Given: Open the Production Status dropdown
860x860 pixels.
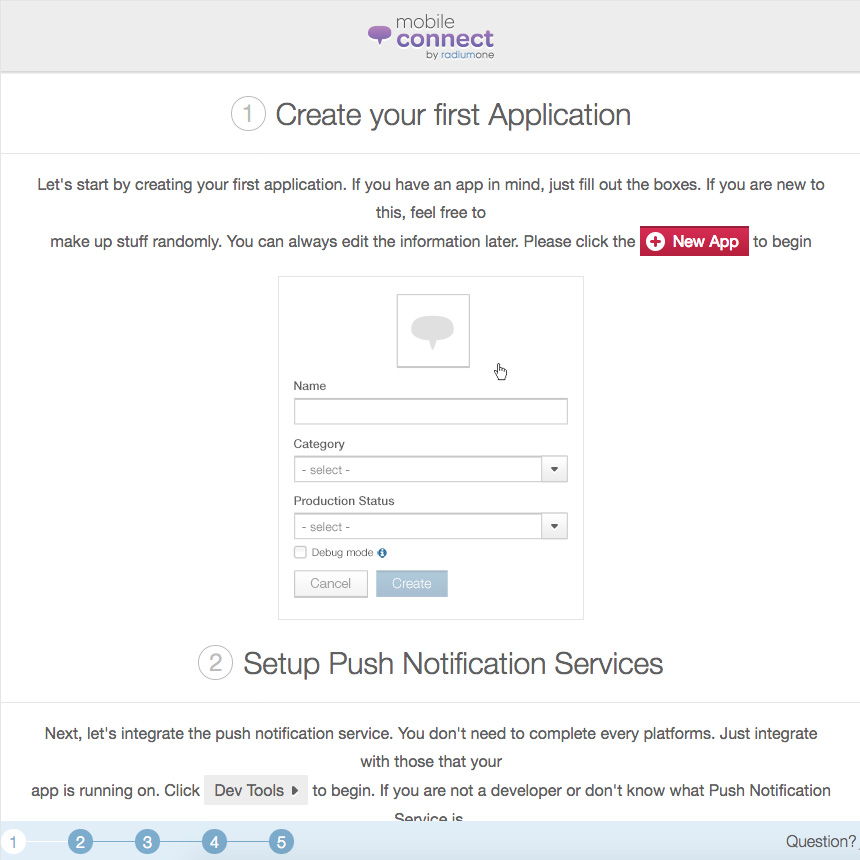Looking at the screenshot, I should 431,527.
